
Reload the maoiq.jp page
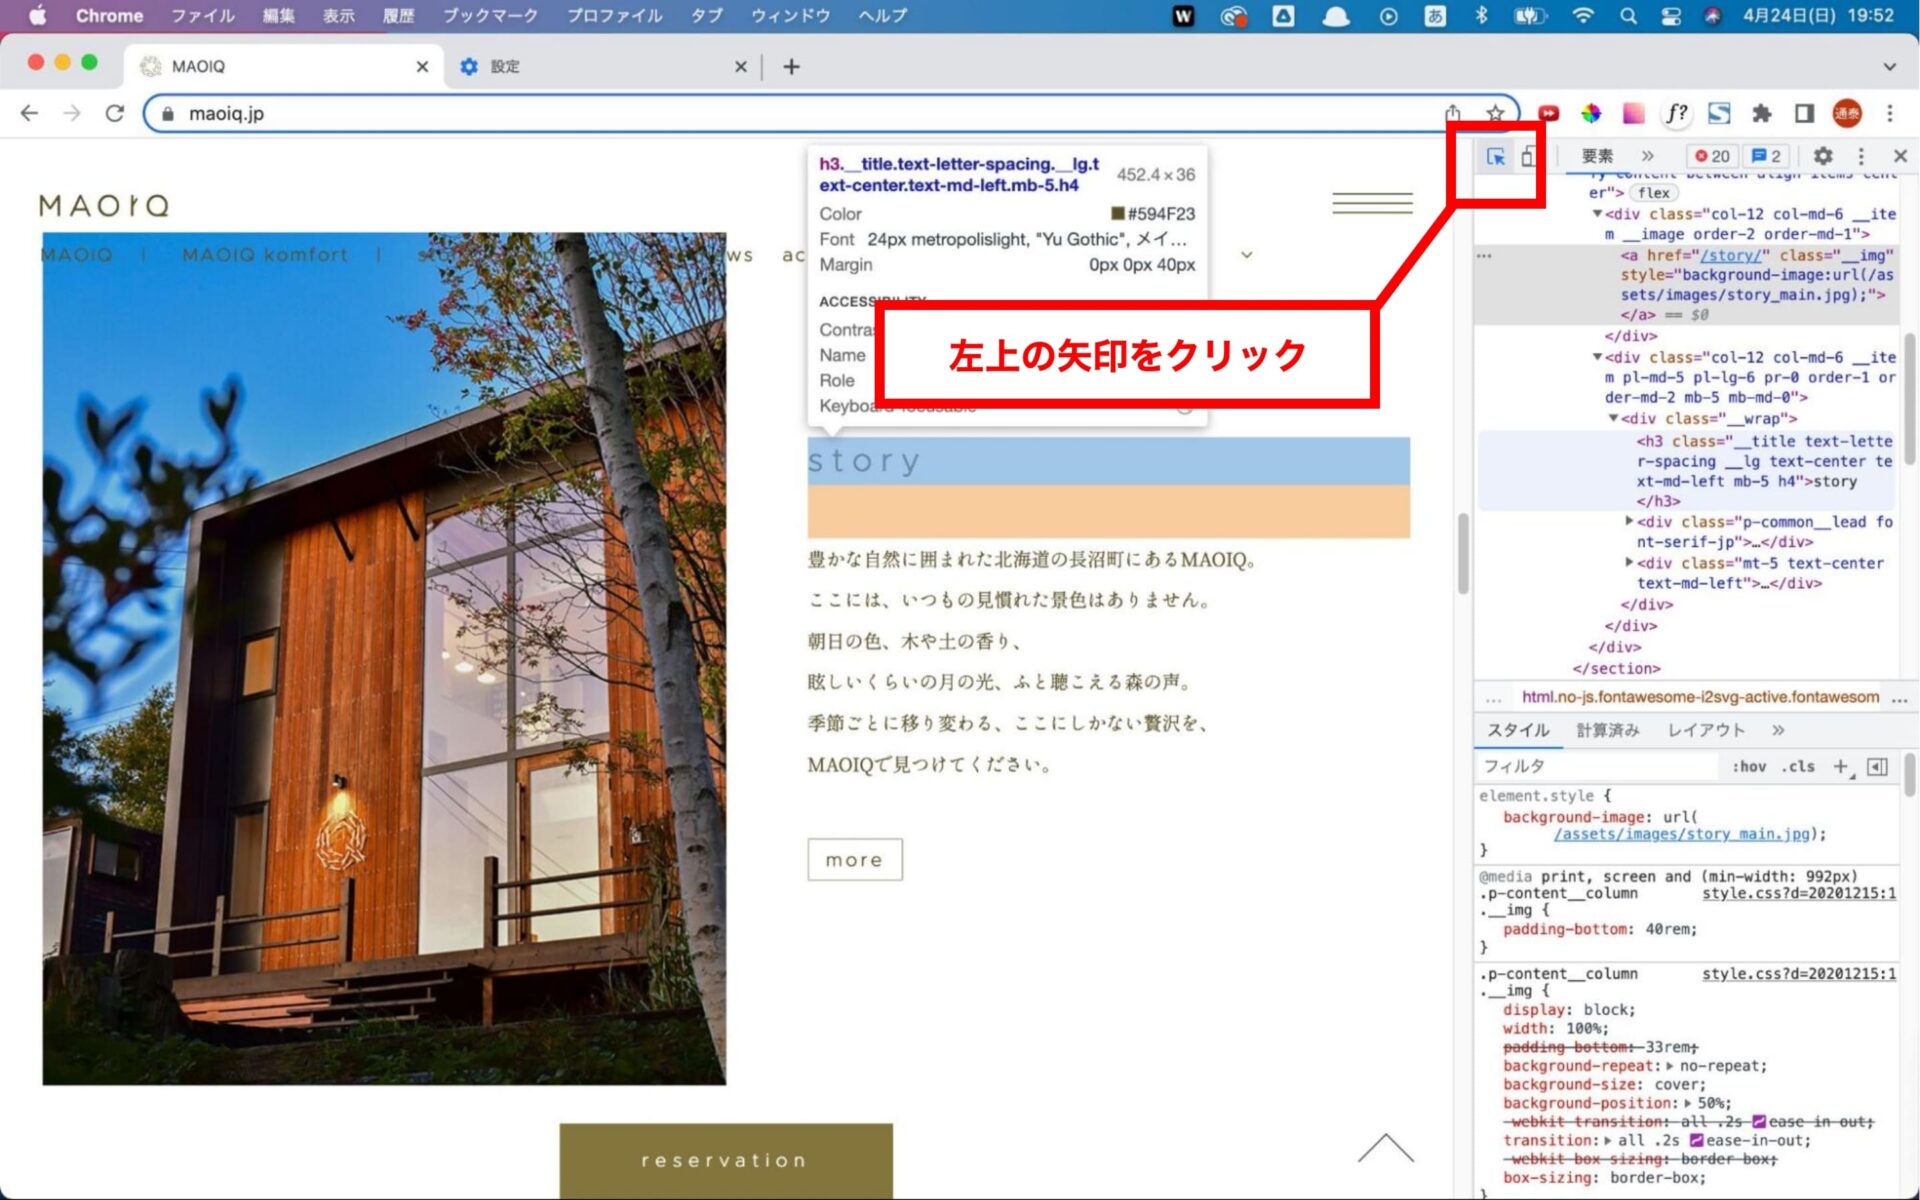115,113
